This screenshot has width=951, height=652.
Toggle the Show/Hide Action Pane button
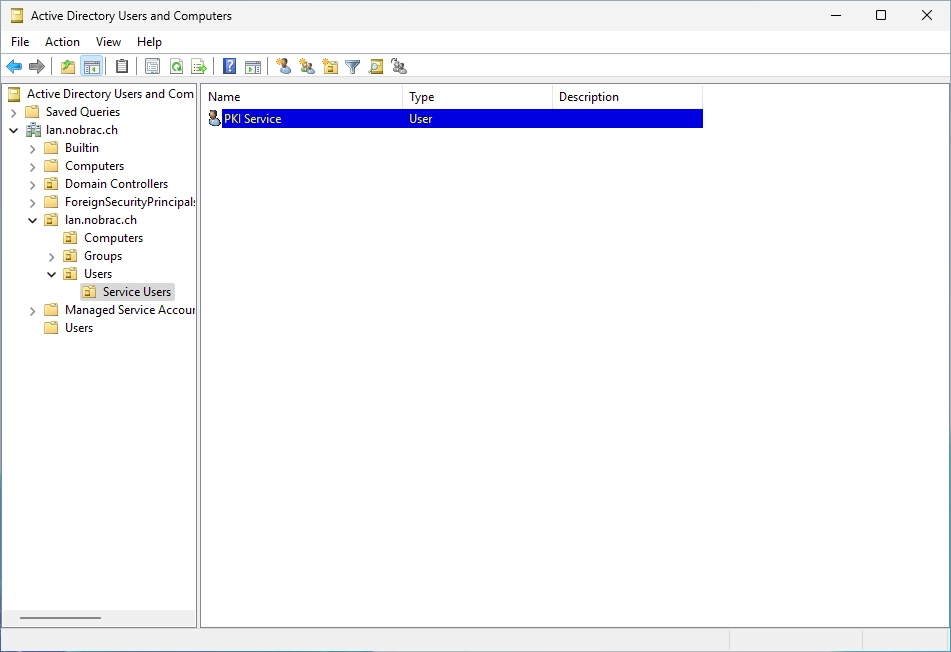[253, 67]
